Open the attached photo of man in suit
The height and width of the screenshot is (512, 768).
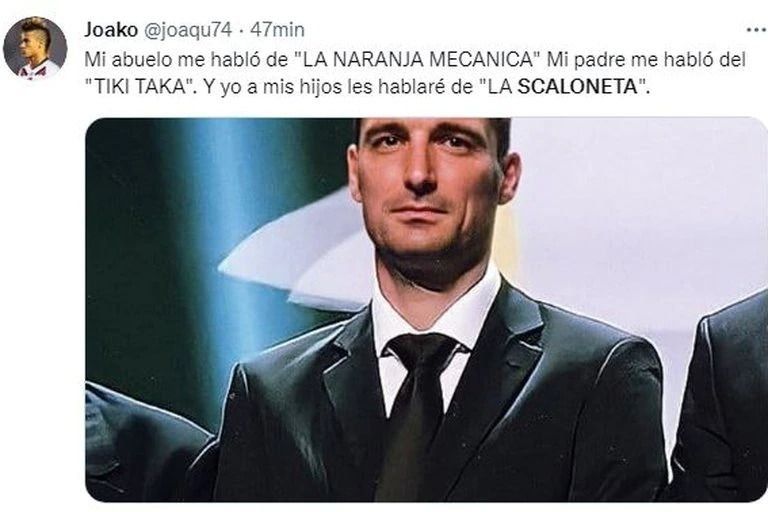coord(426,310)
